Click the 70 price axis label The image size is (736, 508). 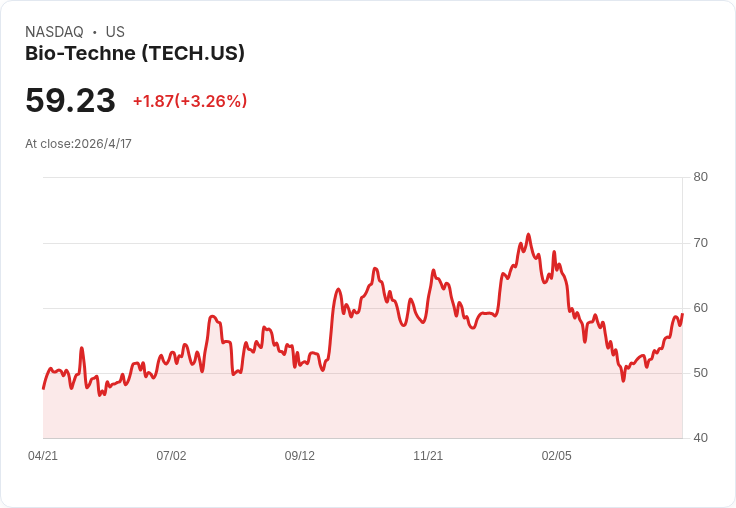(700, 243)
